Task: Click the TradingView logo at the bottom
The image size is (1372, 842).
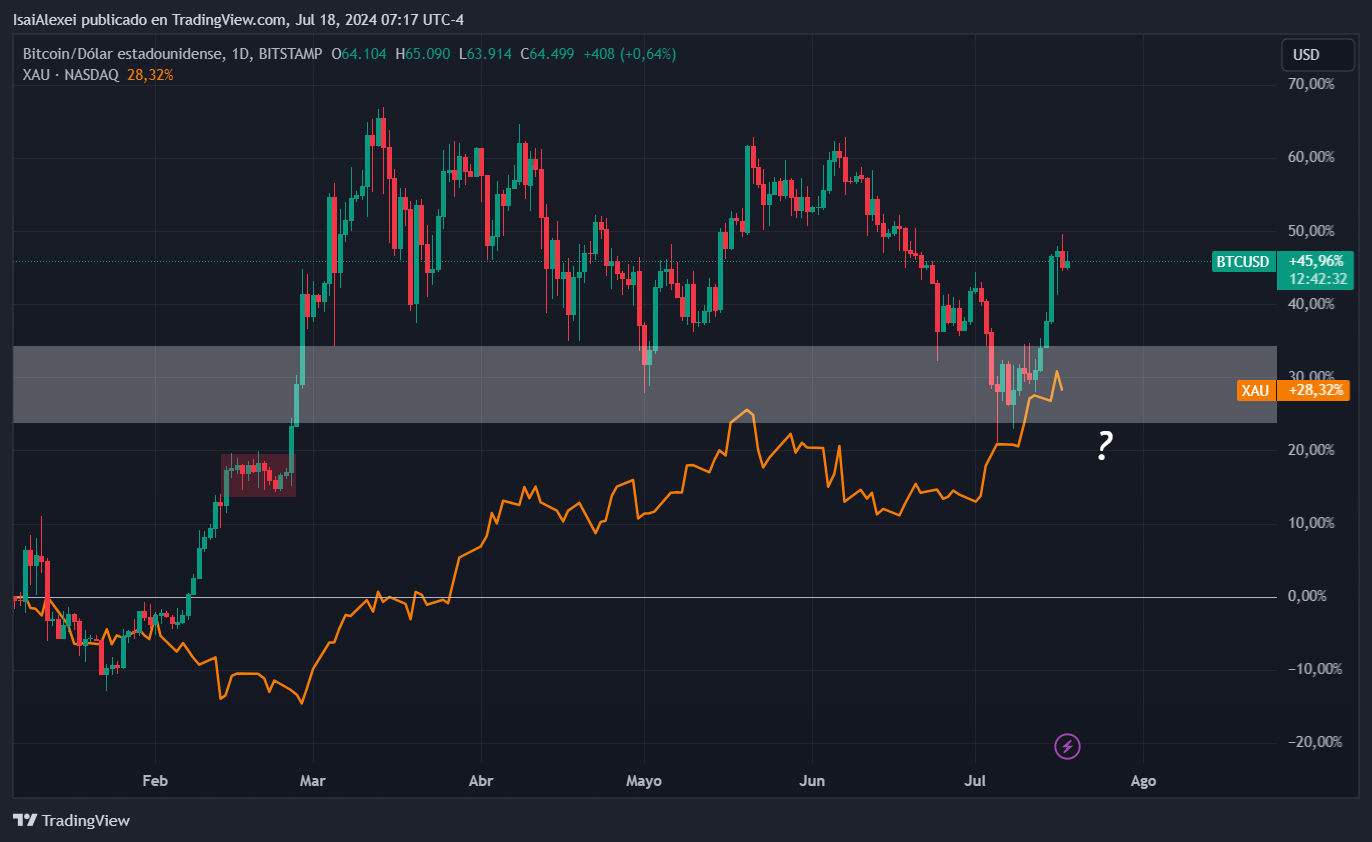Action: click(71, 821)
